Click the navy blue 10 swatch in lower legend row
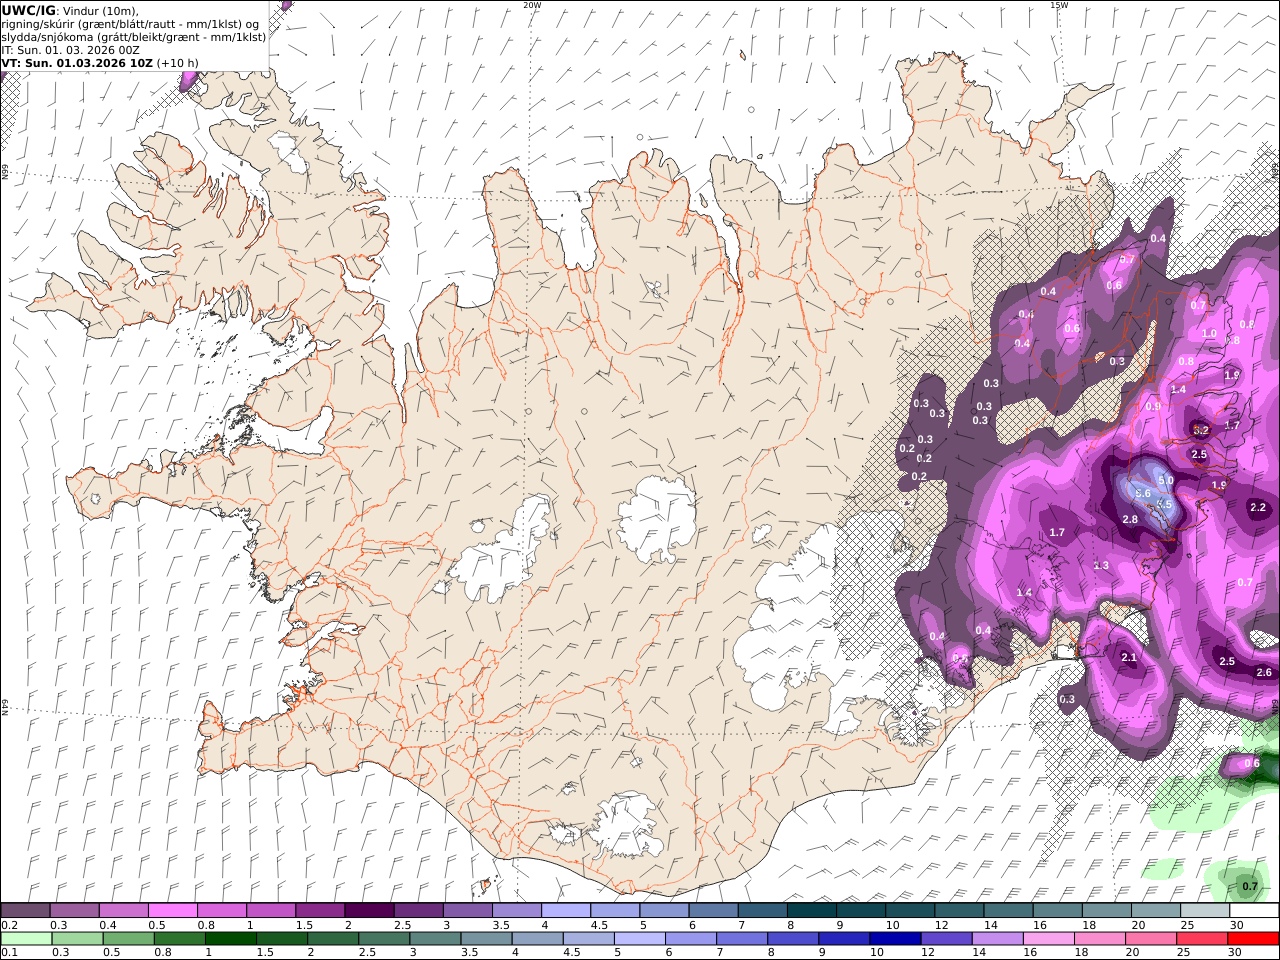1280x960 pixels. point(894,938)
